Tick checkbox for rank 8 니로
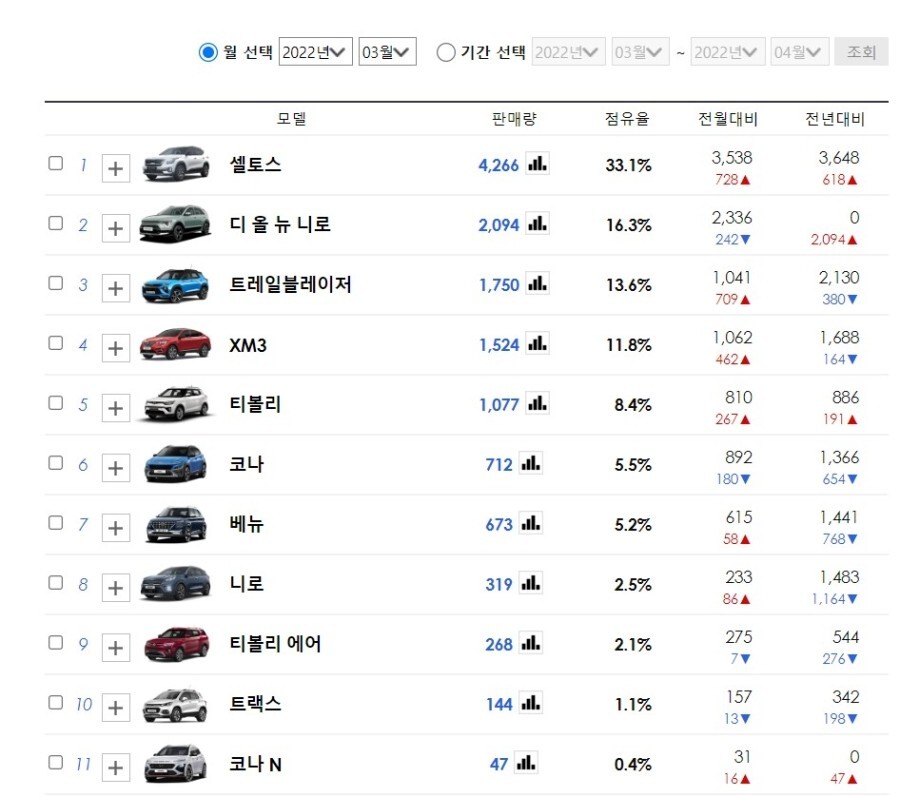 56,582
